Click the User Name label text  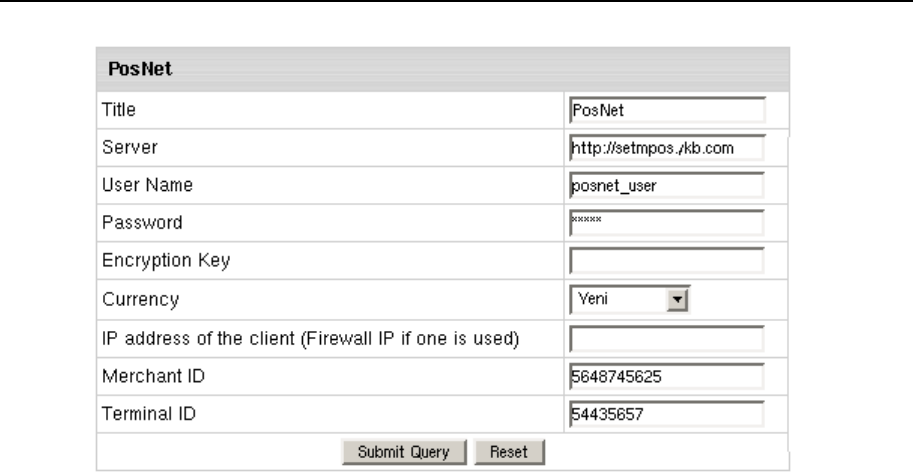(x=139, y=185)
